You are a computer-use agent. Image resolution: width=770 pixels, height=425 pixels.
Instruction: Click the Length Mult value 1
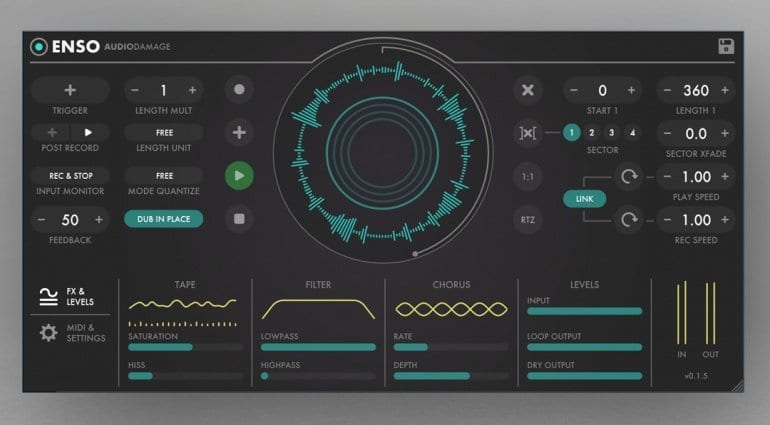click(x=164, y=90)
